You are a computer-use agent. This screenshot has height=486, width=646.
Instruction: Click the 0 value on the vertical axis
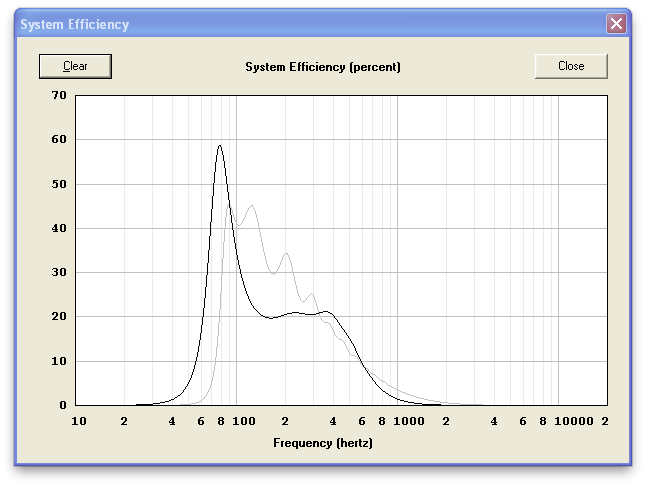[x=63, y=405]
